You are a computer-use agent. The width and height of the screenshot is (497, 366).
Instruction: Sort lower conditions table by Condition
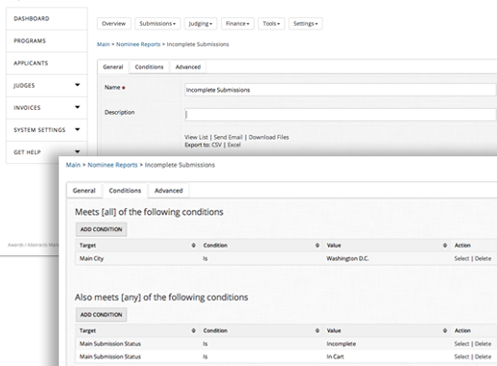click(x=317, y=331)
